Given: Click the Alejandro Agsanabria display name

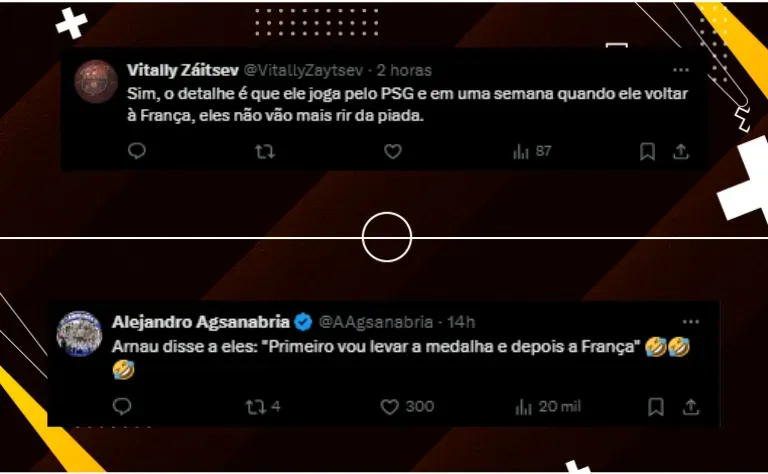Looking at the screenshot, I should [x=201, y=322].
